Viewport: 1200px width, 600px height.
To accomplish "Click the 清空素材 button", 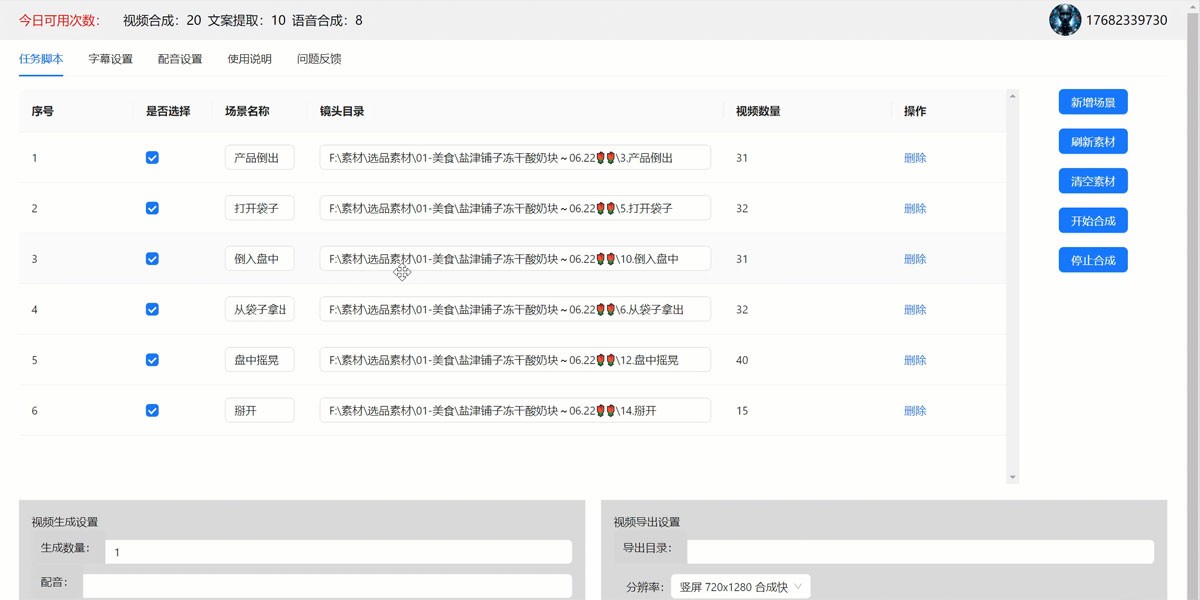I will tap(1093, 181).
